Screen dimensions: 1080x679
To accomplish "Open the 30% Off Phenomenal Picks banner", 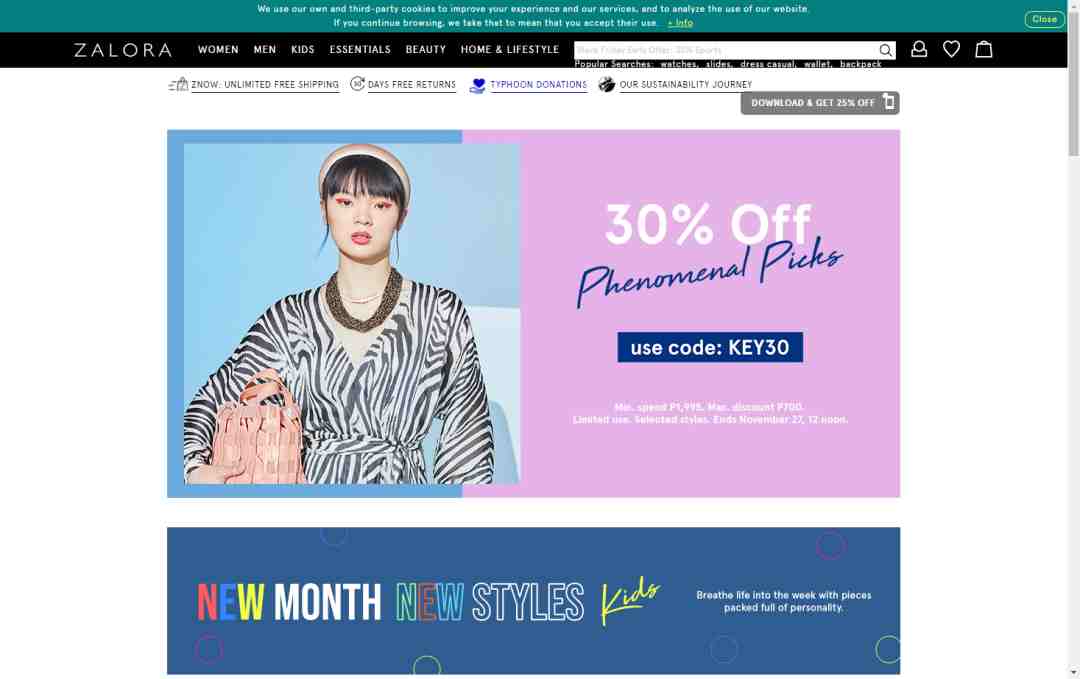I will pyautogui.click(x=533, y=313).
